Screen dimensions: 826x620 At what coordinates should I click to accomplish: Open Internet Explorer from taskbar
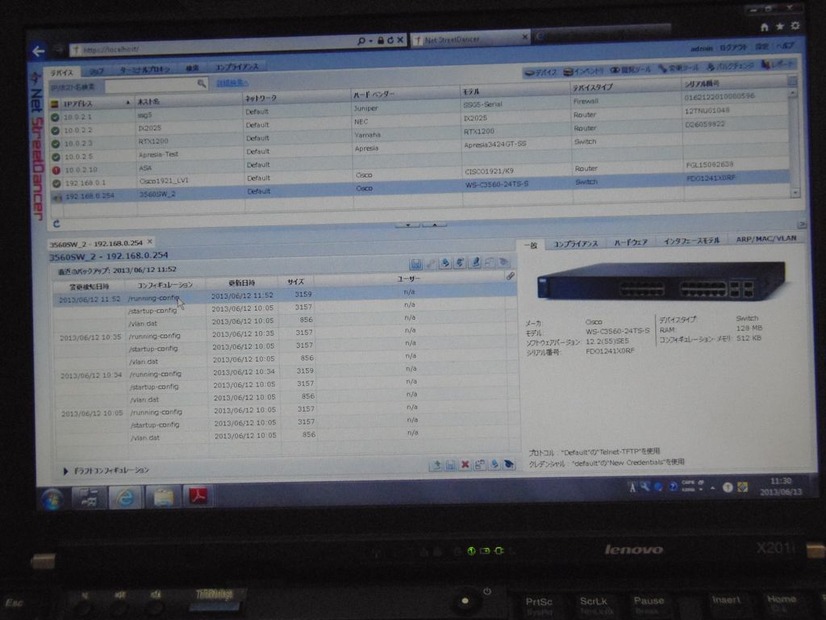click(125, 497)
